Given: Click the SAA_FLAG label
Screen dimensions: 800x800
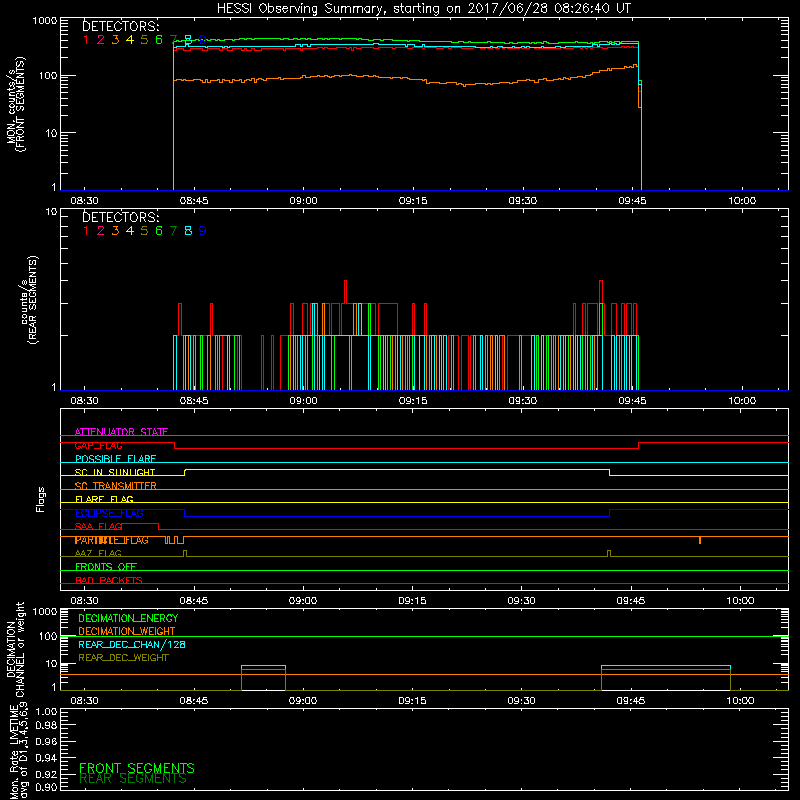Looking at the screenshot, I should click(98, 526).
